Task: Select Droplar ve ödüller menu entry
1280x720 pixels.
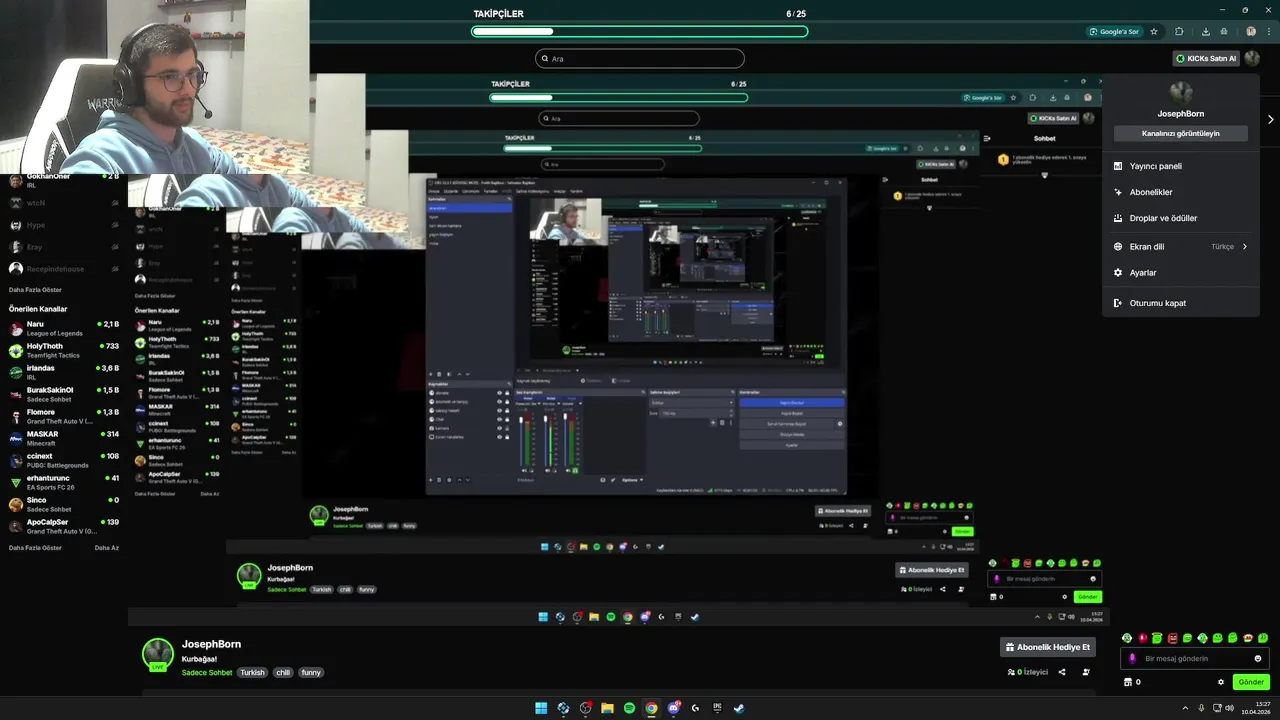Action: point(1180,218)
